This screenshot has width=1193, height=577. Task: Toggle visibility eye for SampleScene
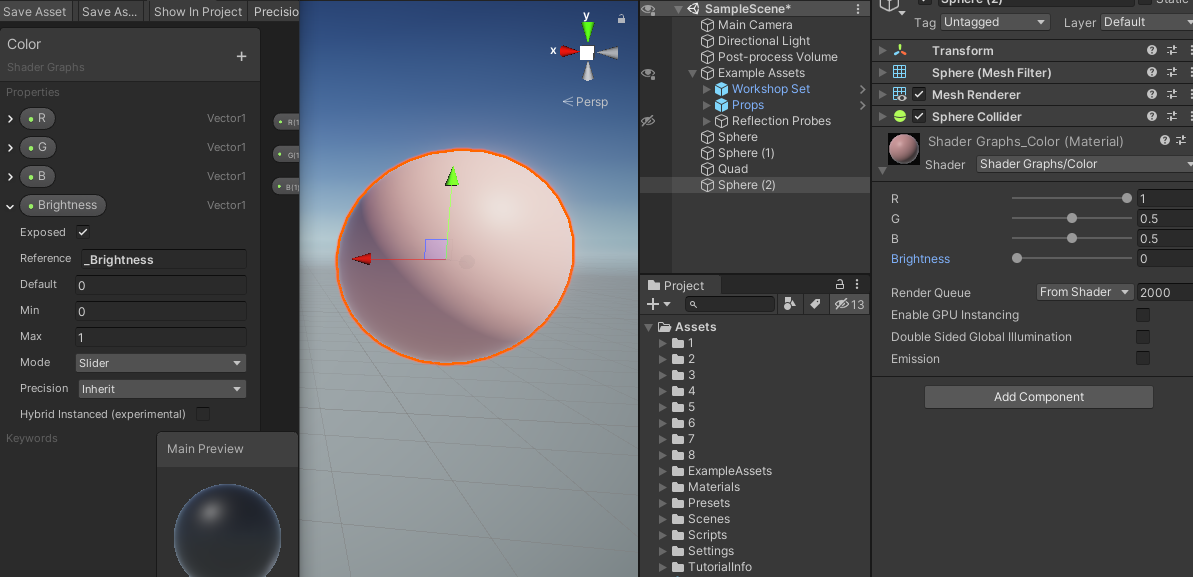coord(648,9)
